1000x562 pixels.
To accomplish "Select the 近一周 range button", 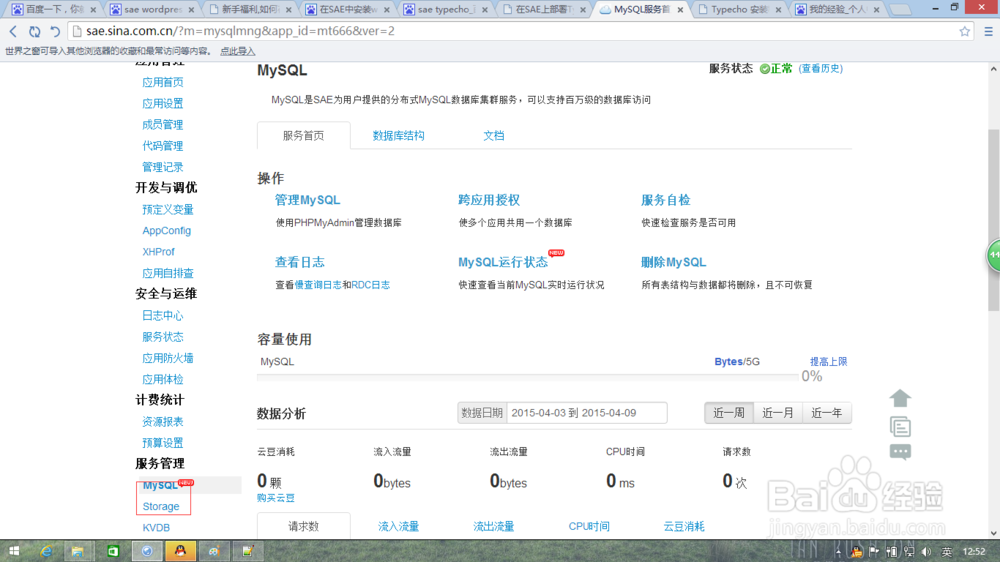I will pyautogui.click(x=729, y=413).
